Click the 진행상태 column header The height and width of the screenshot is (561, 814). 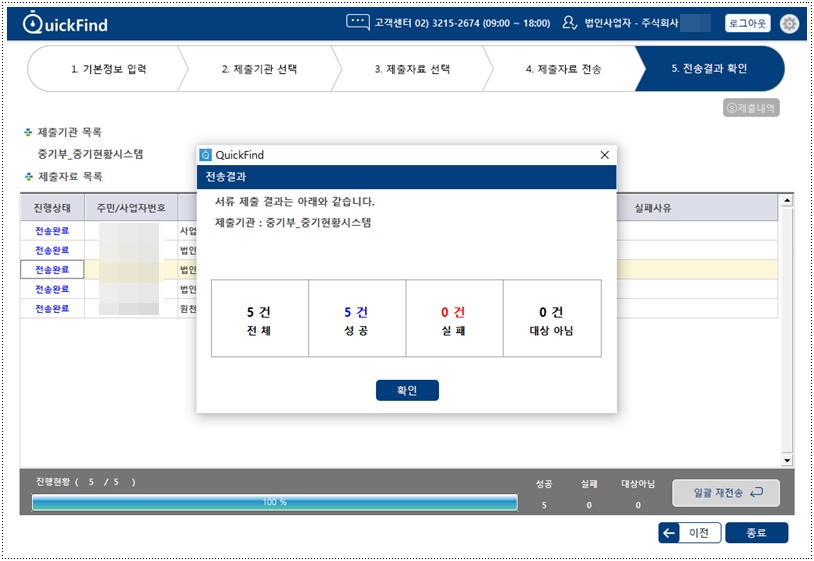pyautogui.click(x=52, y=208)
